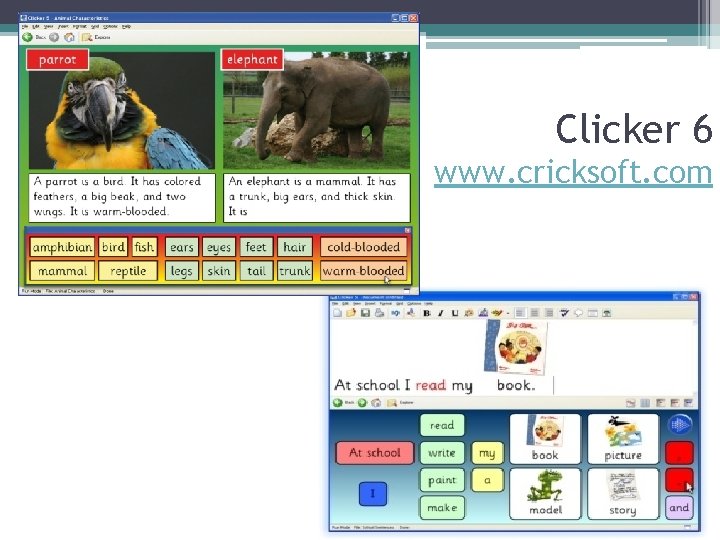
Task: Click the red 'elephant' label
Action: 252,60
